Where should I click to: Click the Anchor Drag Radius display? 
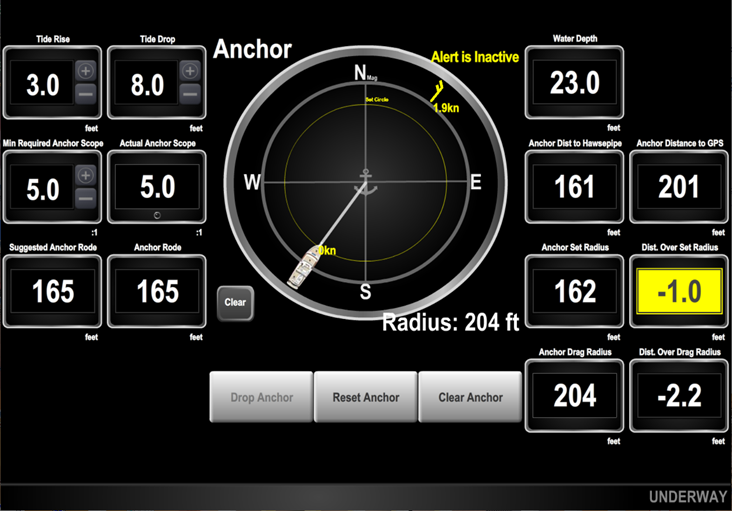point(575,395)
